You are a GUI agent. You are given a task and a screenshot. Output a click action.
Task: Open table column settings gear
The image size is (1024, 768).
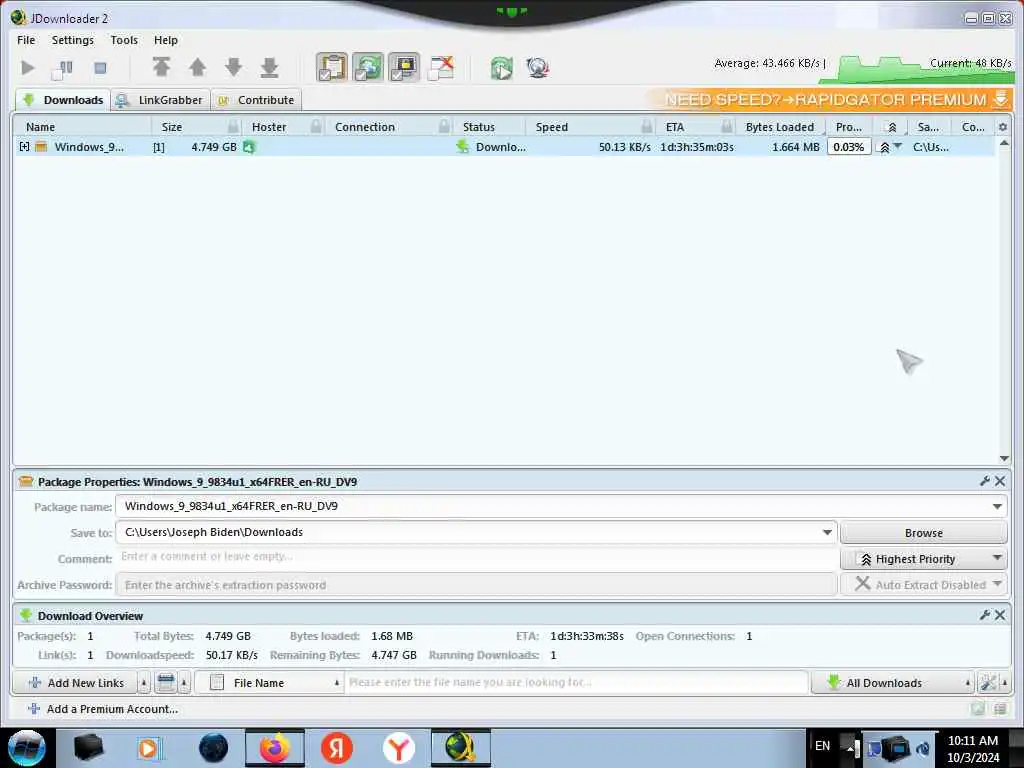1003,127
